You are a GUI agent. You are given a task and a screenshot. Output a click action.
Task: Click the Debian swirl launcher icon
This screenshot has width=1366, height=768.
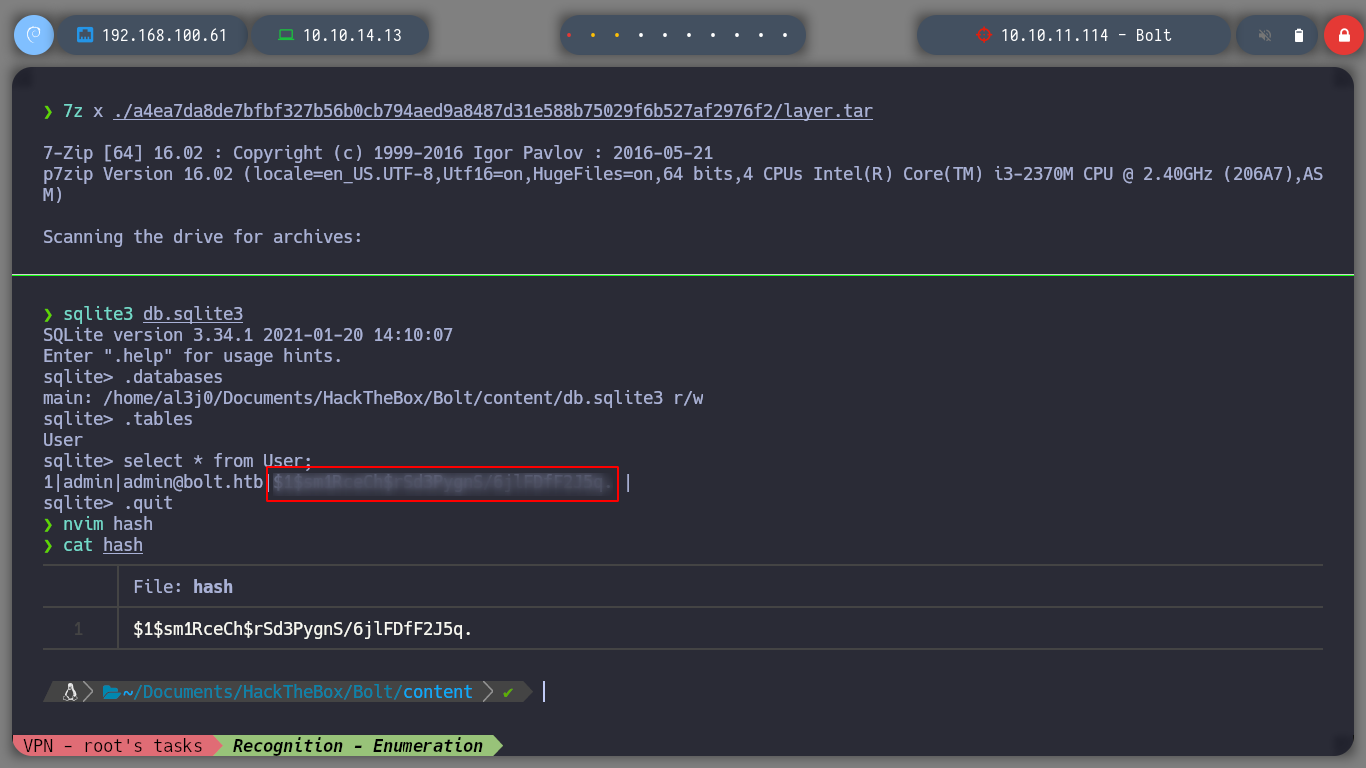coord(33,35)
